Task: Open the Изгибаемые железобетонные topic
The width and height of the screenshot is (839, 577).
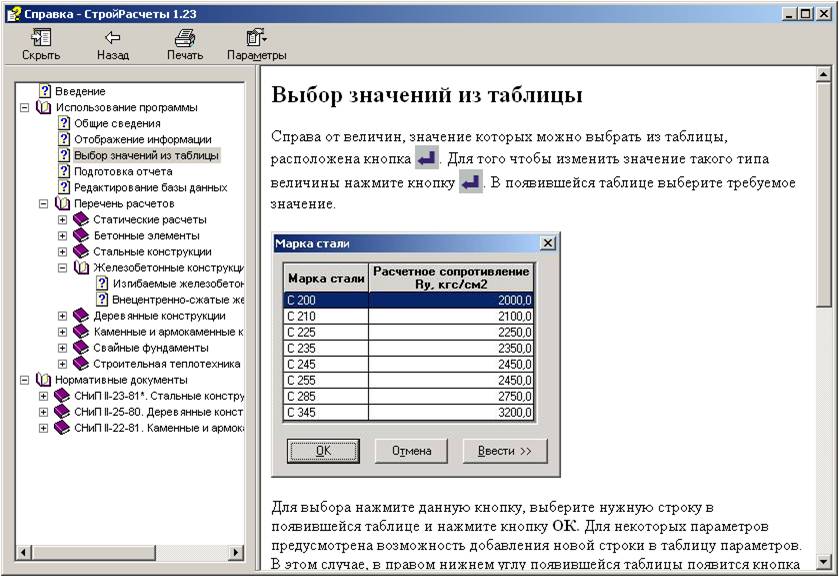Action: point(178,284)
